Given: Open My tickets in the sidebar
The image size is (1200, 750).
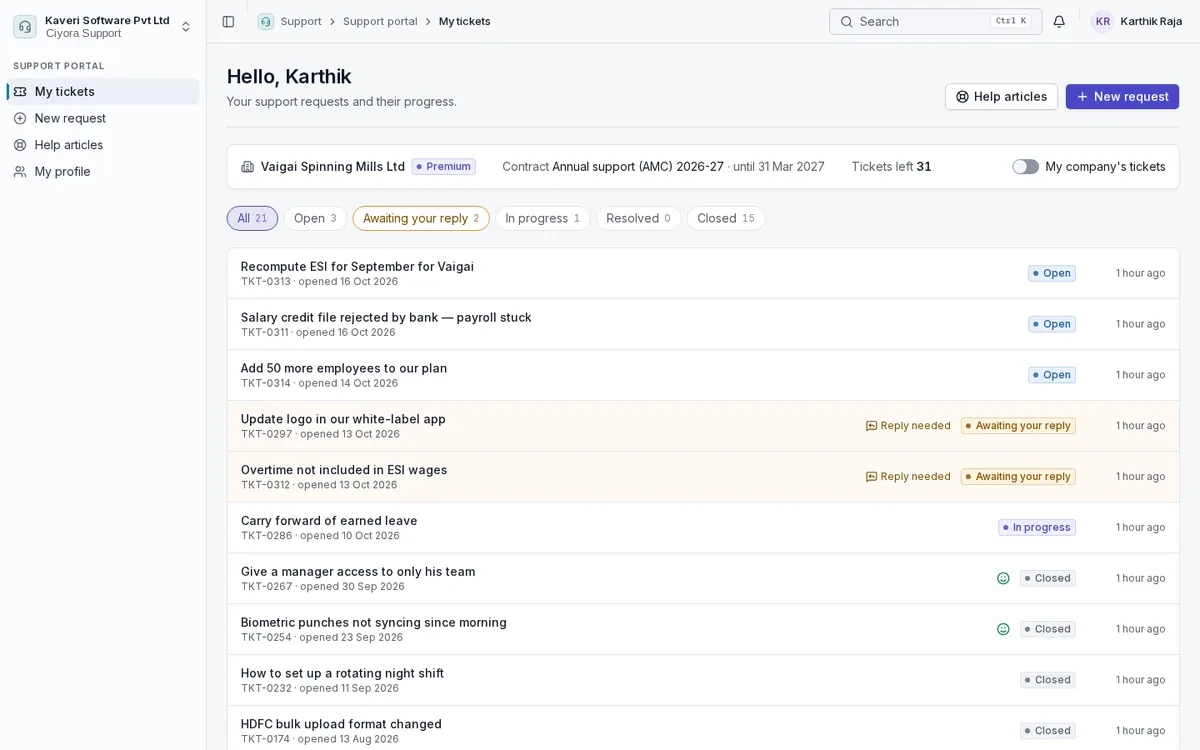Looking at the screenshot, I should point(103,92).
